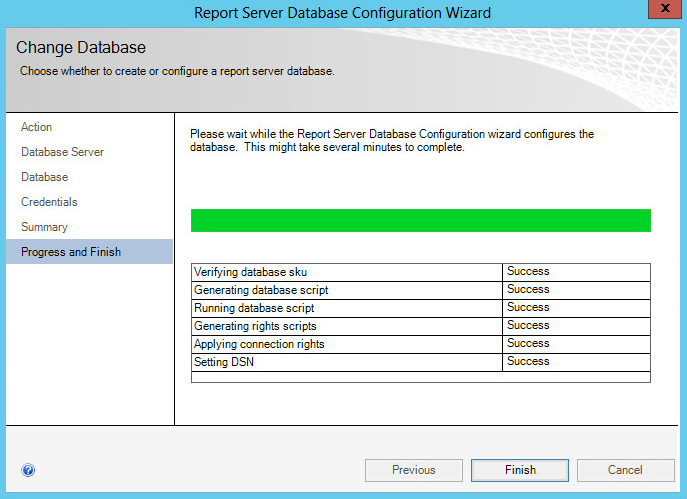Click the green progress bar
This screenshot has height=499, width=687.
(421, 220)
